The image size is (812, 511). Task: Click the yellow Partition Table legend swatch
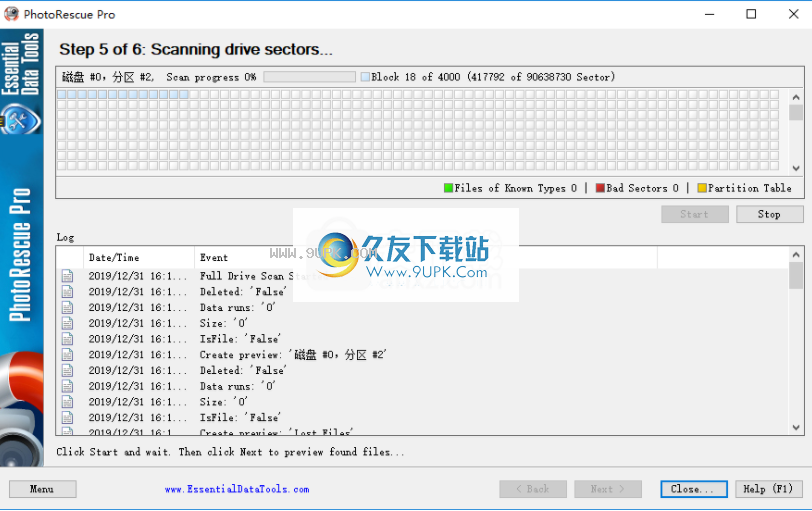(702, 188)
